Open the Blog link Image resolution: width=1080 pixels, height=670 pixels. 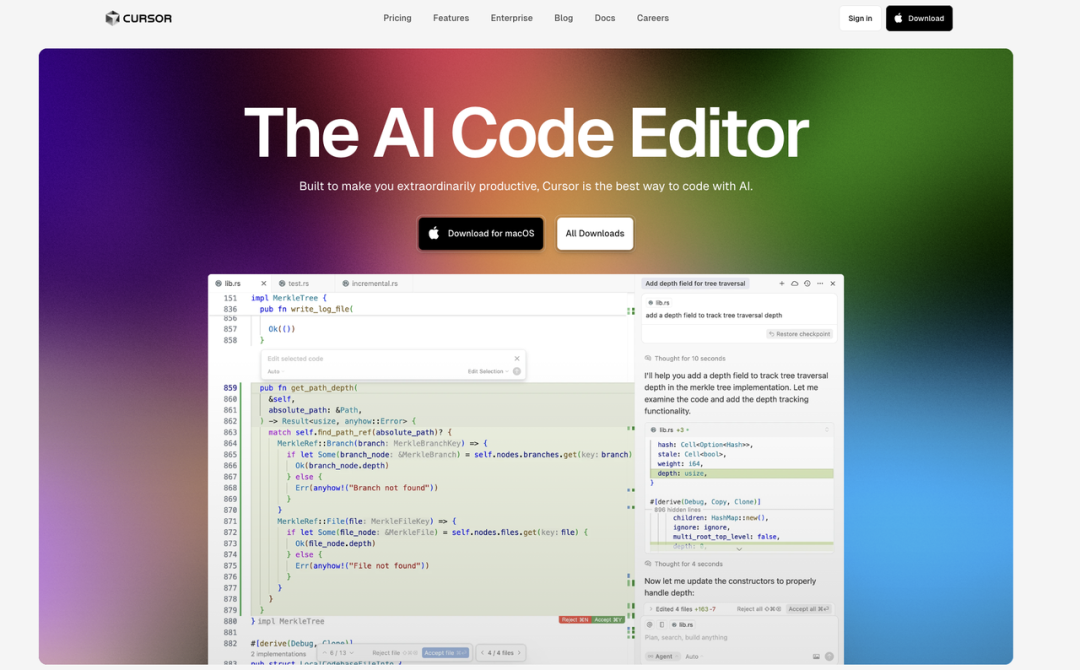563,18
